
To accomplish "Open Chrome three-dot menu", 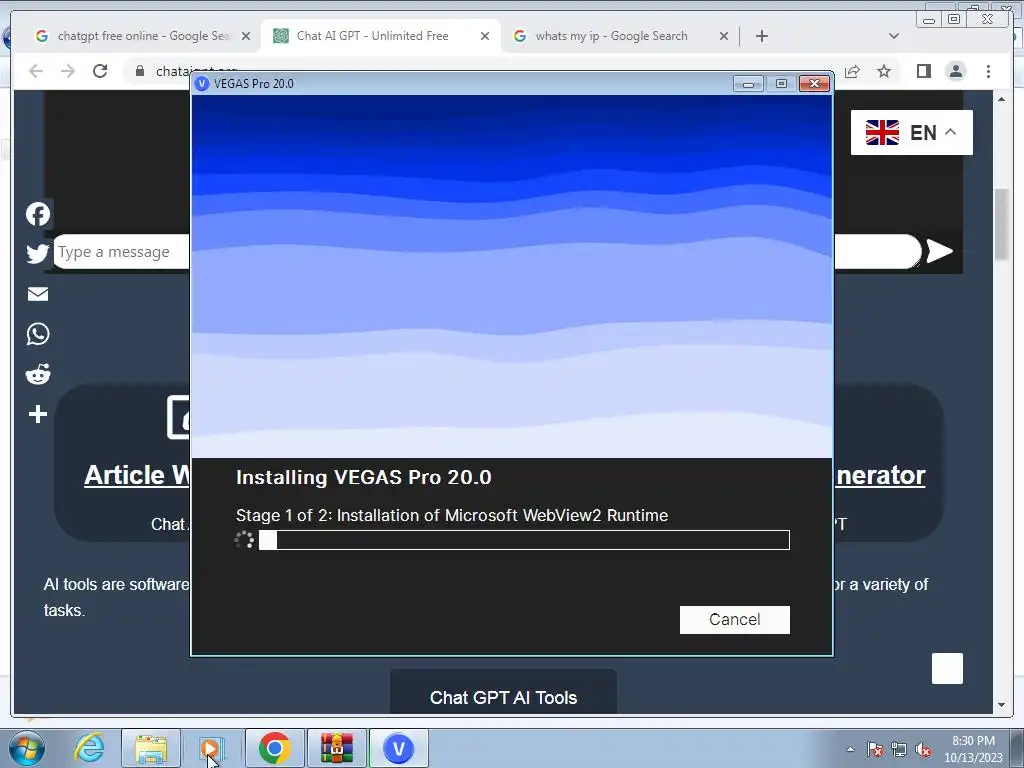I will click(988, 71).
